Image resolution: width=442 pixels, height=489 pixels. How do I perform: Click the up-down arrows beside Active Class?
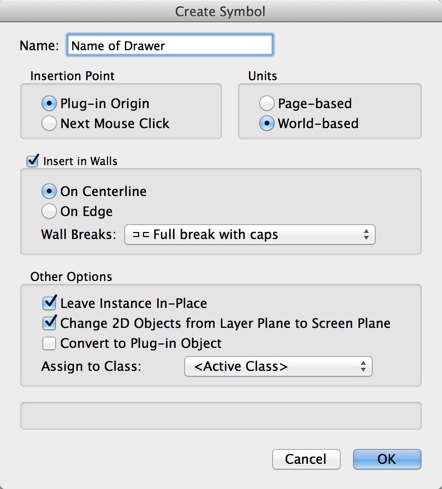click(363, 366)
